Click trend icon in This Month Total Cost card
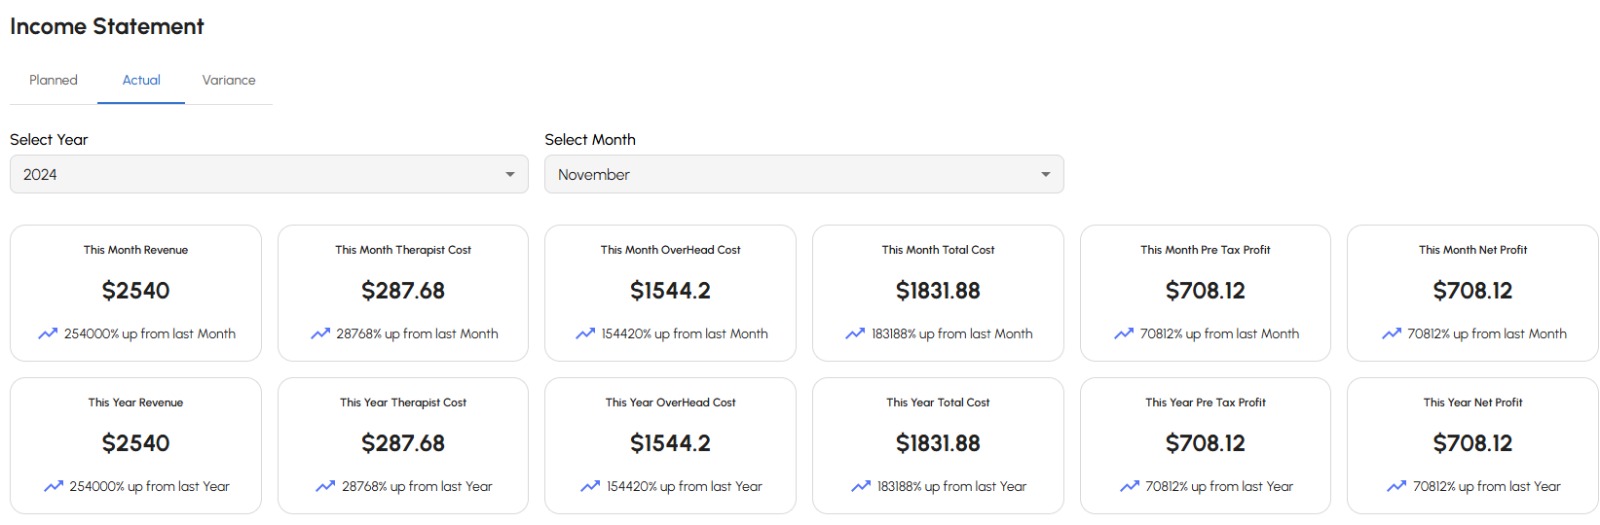The height and width of the screenshot is (525, 1600). click(x=855, y=334)
